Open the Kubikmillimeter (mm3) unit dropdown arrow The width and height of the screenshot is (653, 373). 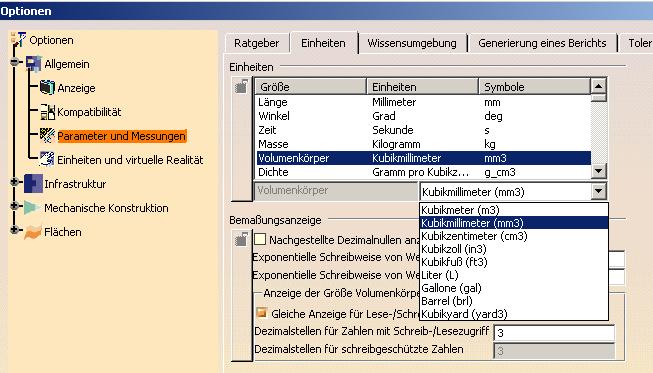tap(598, 191)
